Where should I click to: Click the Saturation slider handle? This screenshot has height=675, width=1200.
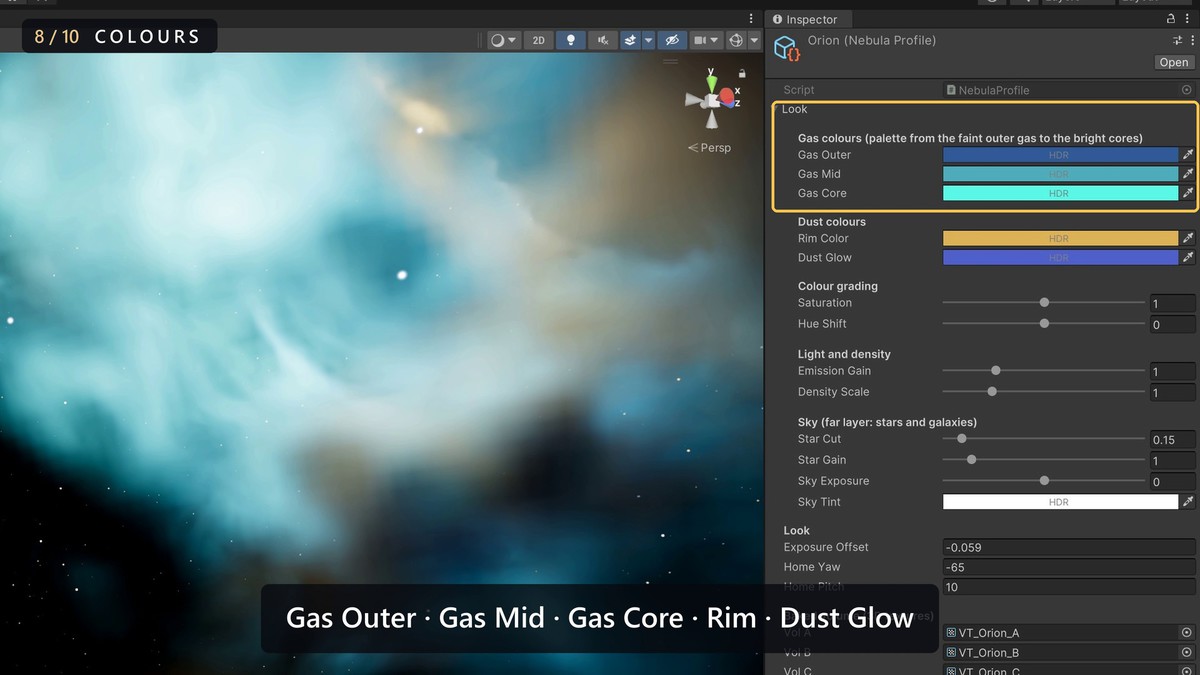click(x=1044, y=302)
